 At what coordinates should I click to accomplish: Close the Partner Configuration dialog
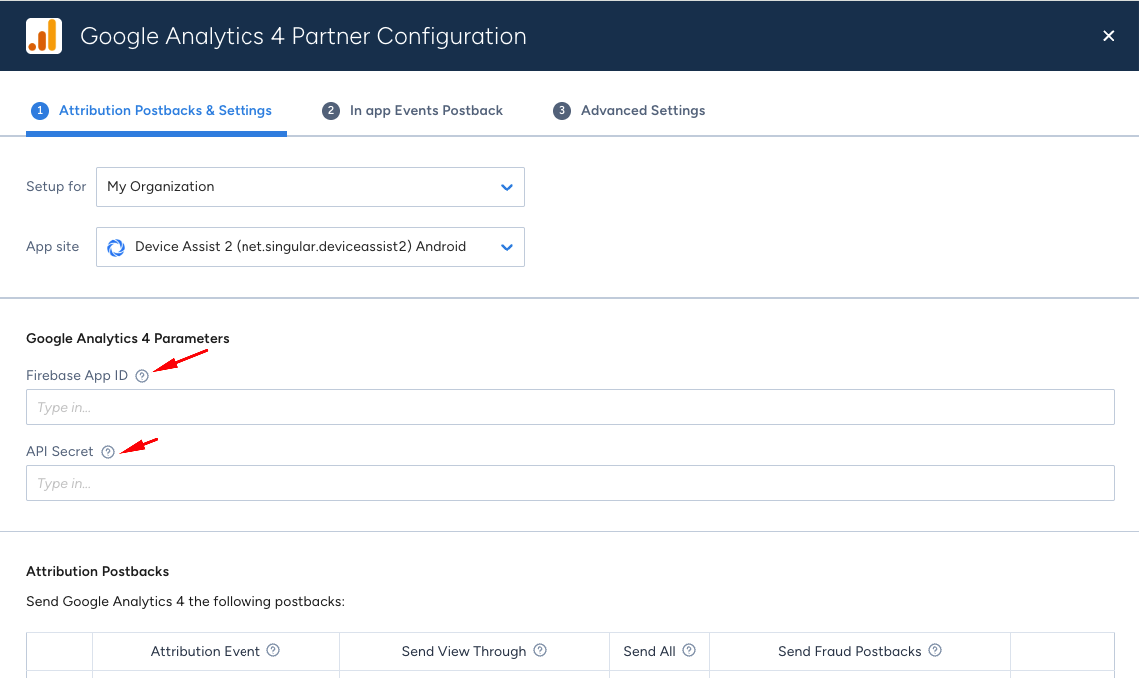pos(1108,36)
